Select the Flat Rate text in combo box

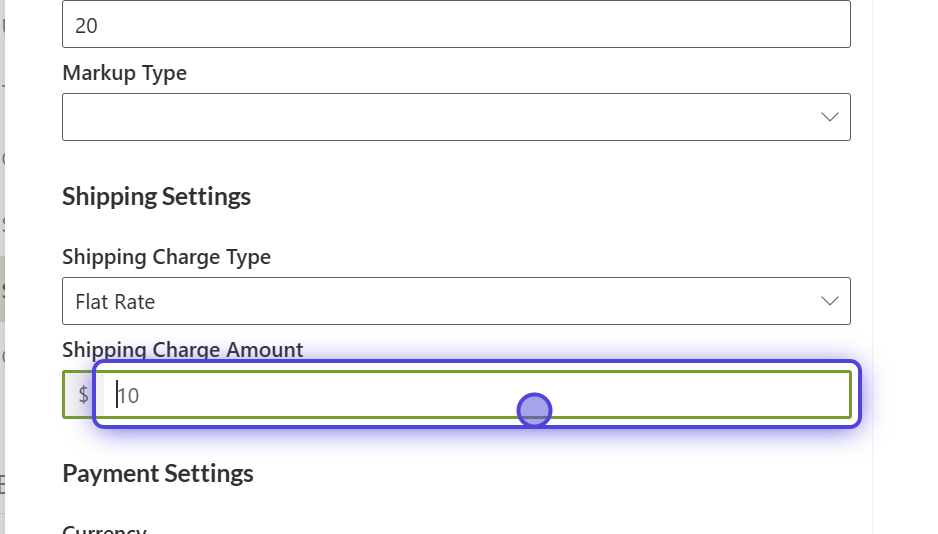coord(115,302)
